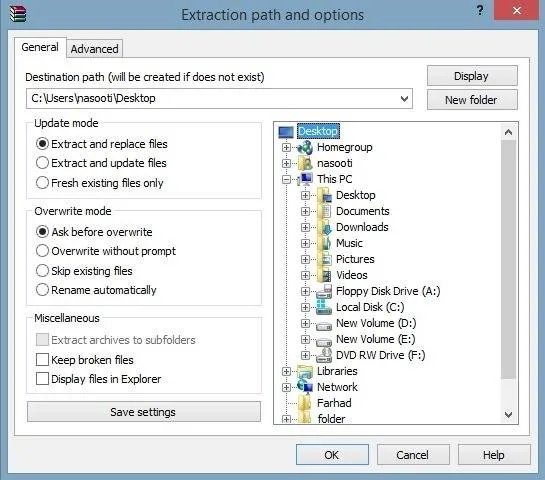
Task: Click the Local Disk (C:) drive icon
Action: point(324,307)
